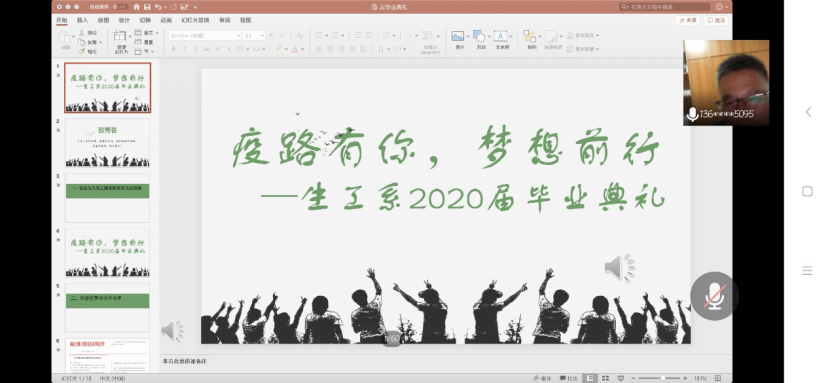
Task: Click the Text Box icon
Action: (x=501, y=36)
